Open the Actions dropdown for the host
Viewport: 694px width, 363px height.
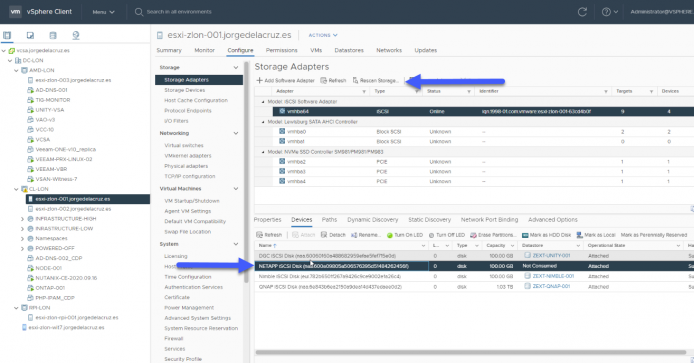click(x=323, y=35)
